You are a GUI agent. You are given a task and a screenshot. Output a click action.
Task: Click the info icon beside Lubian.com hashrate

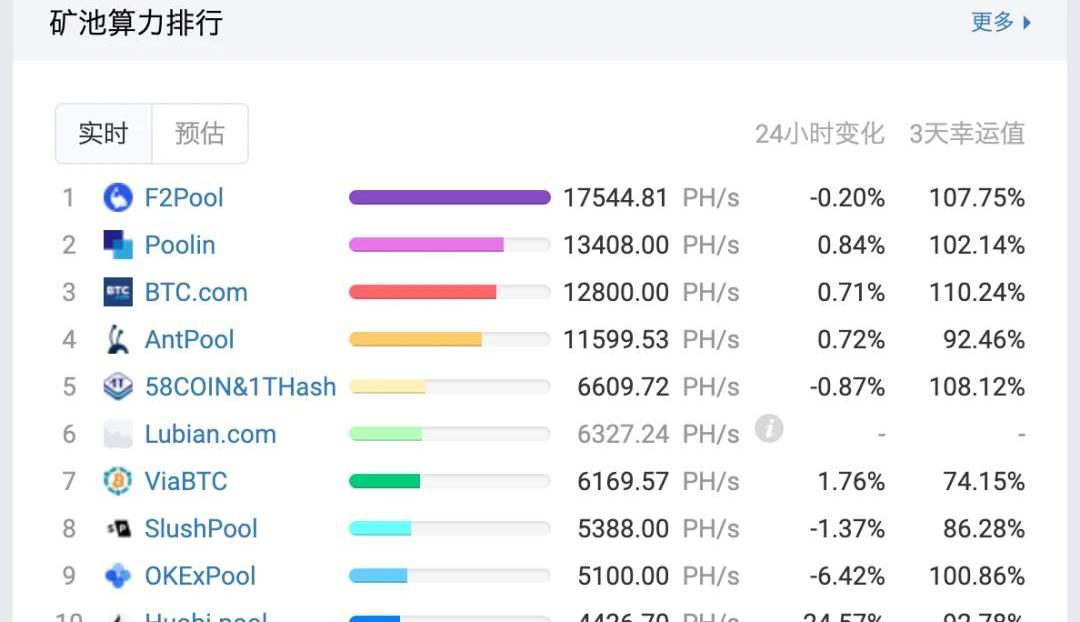coord(768,430)
